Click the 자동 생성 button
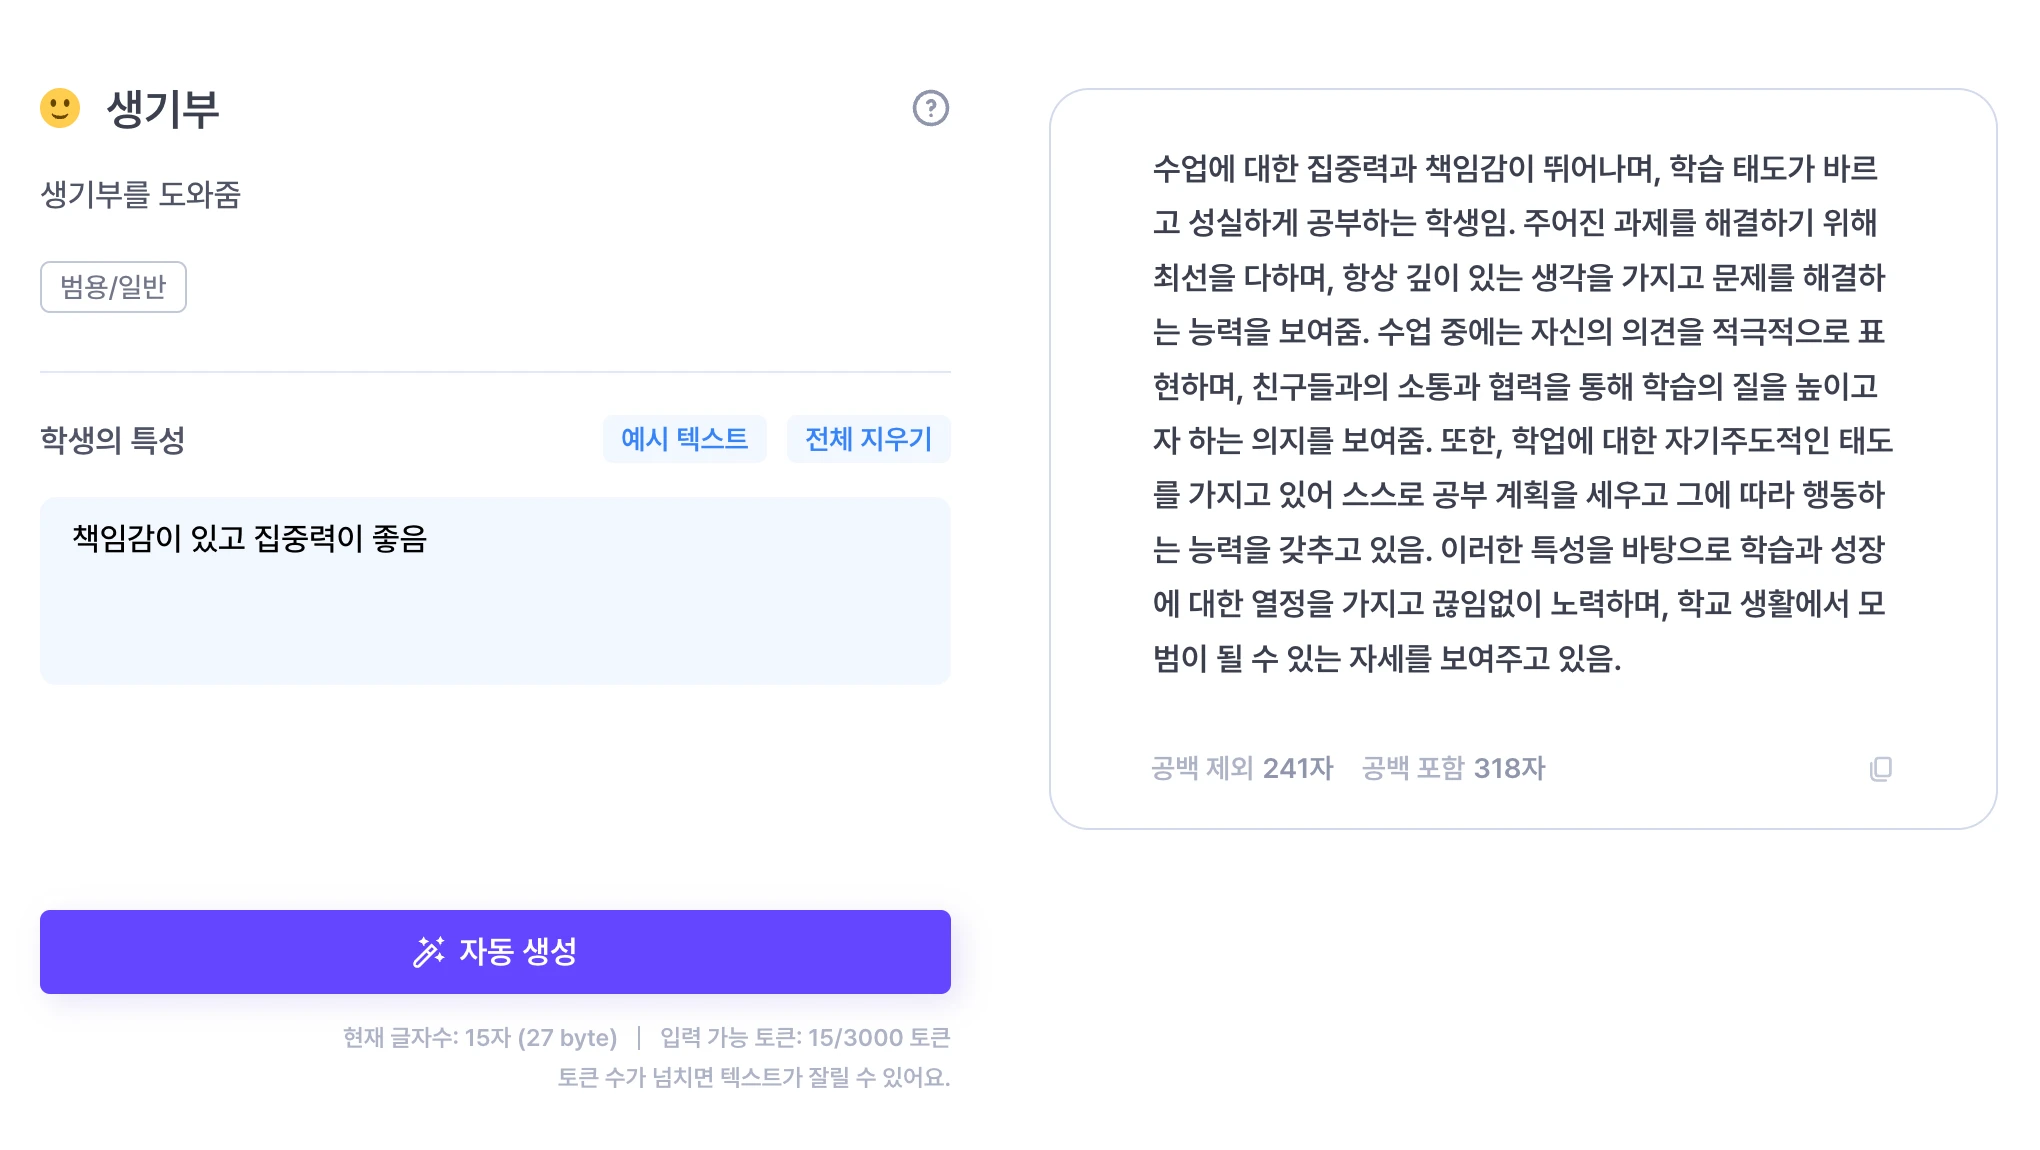 [495, 952]
